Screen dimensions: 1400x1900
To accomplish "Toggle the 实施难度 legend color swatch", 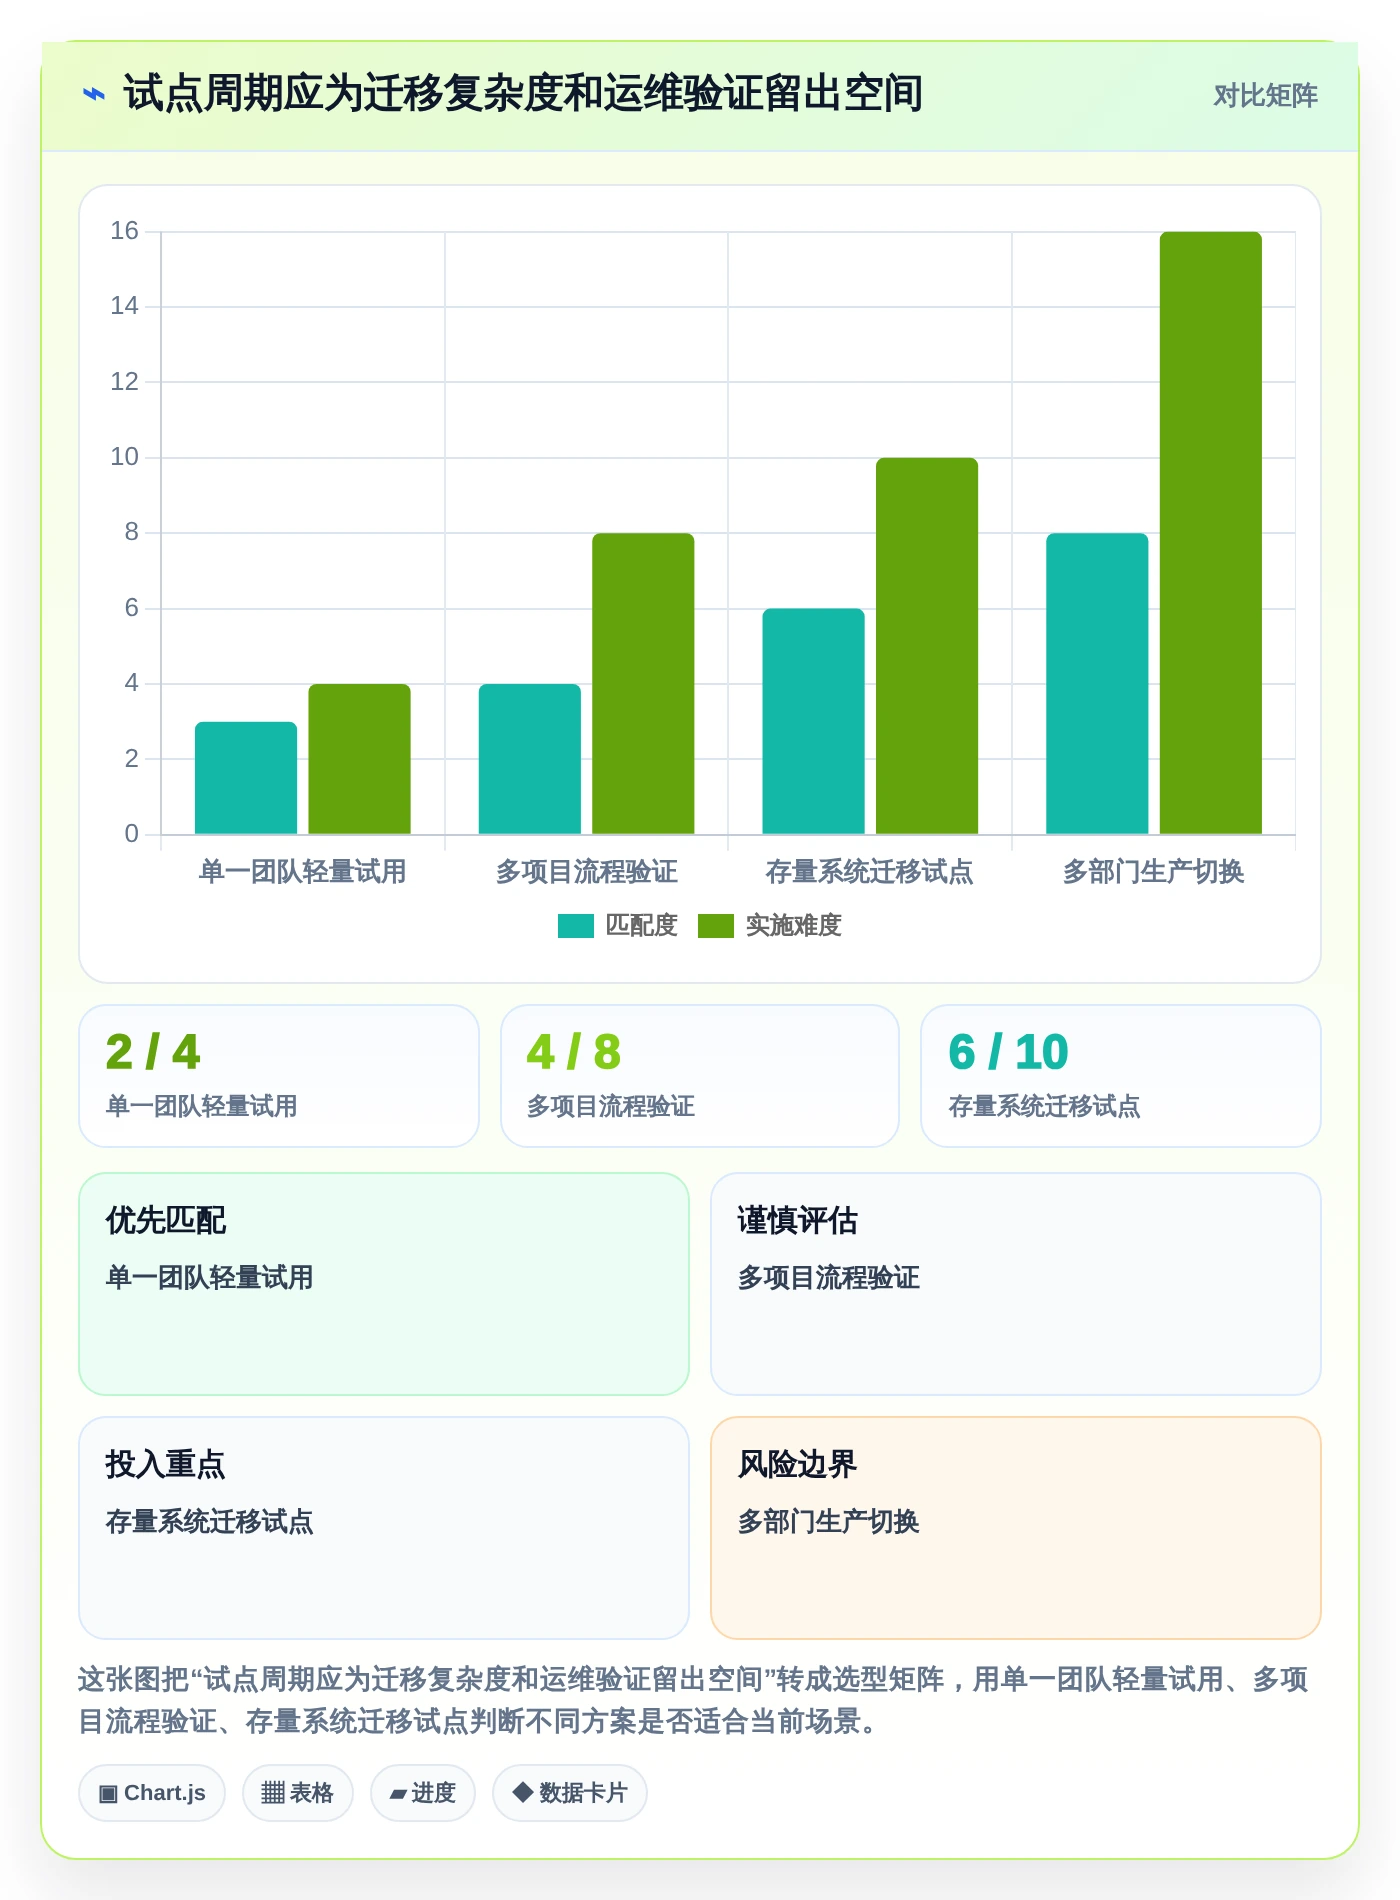I will (x=715, y=926).
